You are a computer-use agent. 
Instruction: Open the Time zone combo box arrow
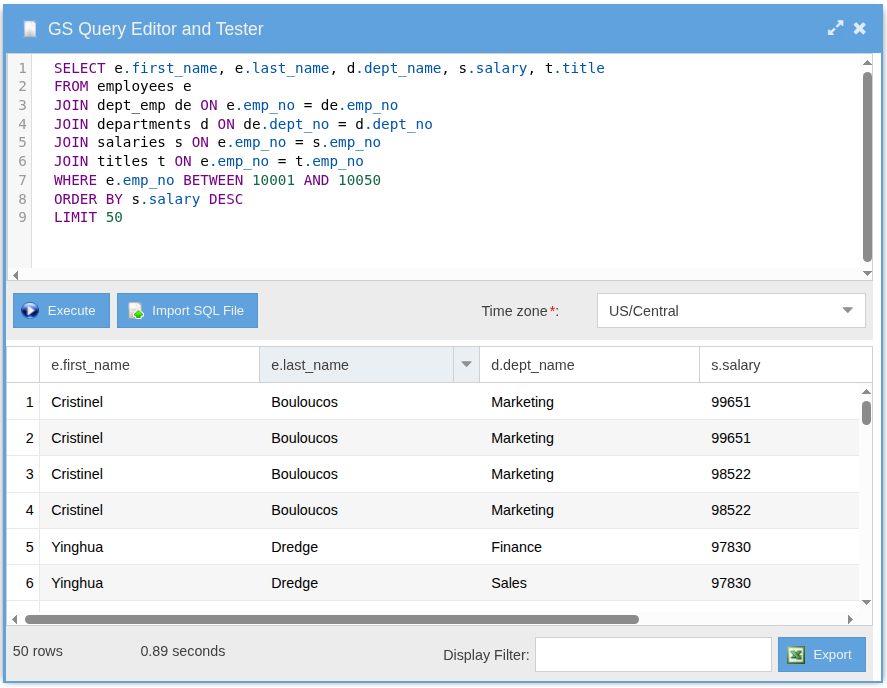(x=847, y=311)
